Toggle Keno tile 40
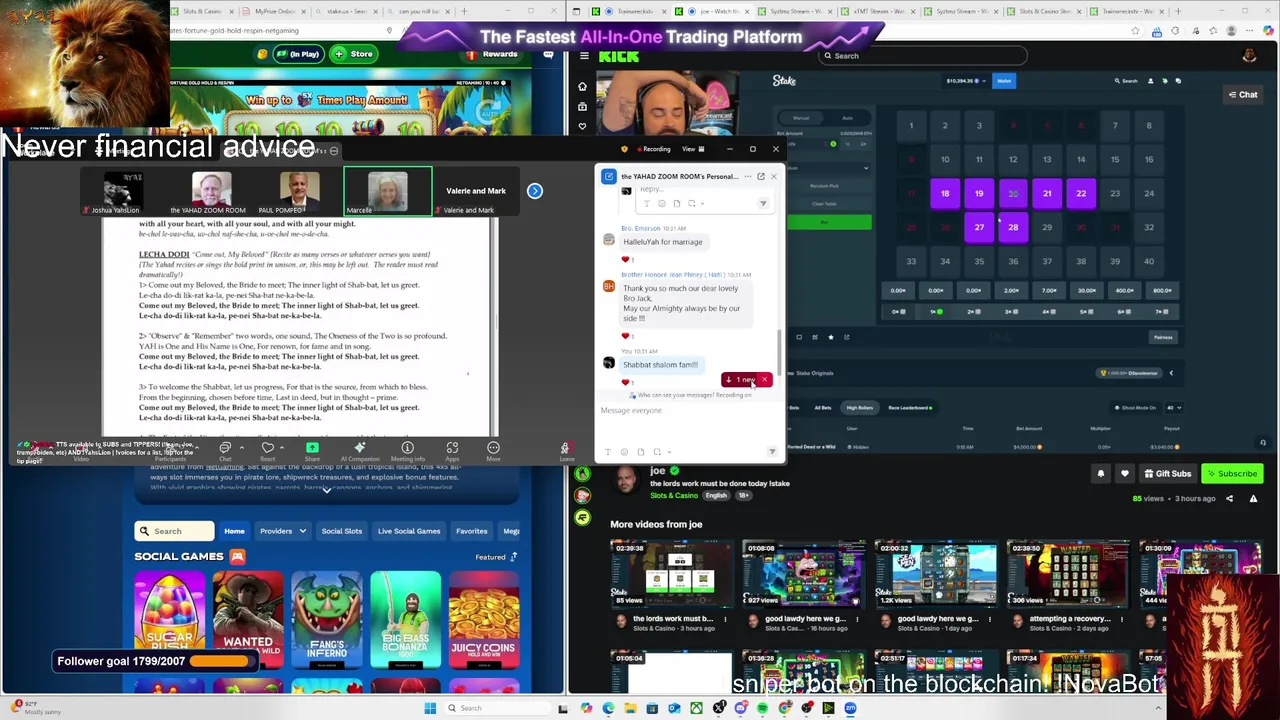 click(x=1149, y=261)
